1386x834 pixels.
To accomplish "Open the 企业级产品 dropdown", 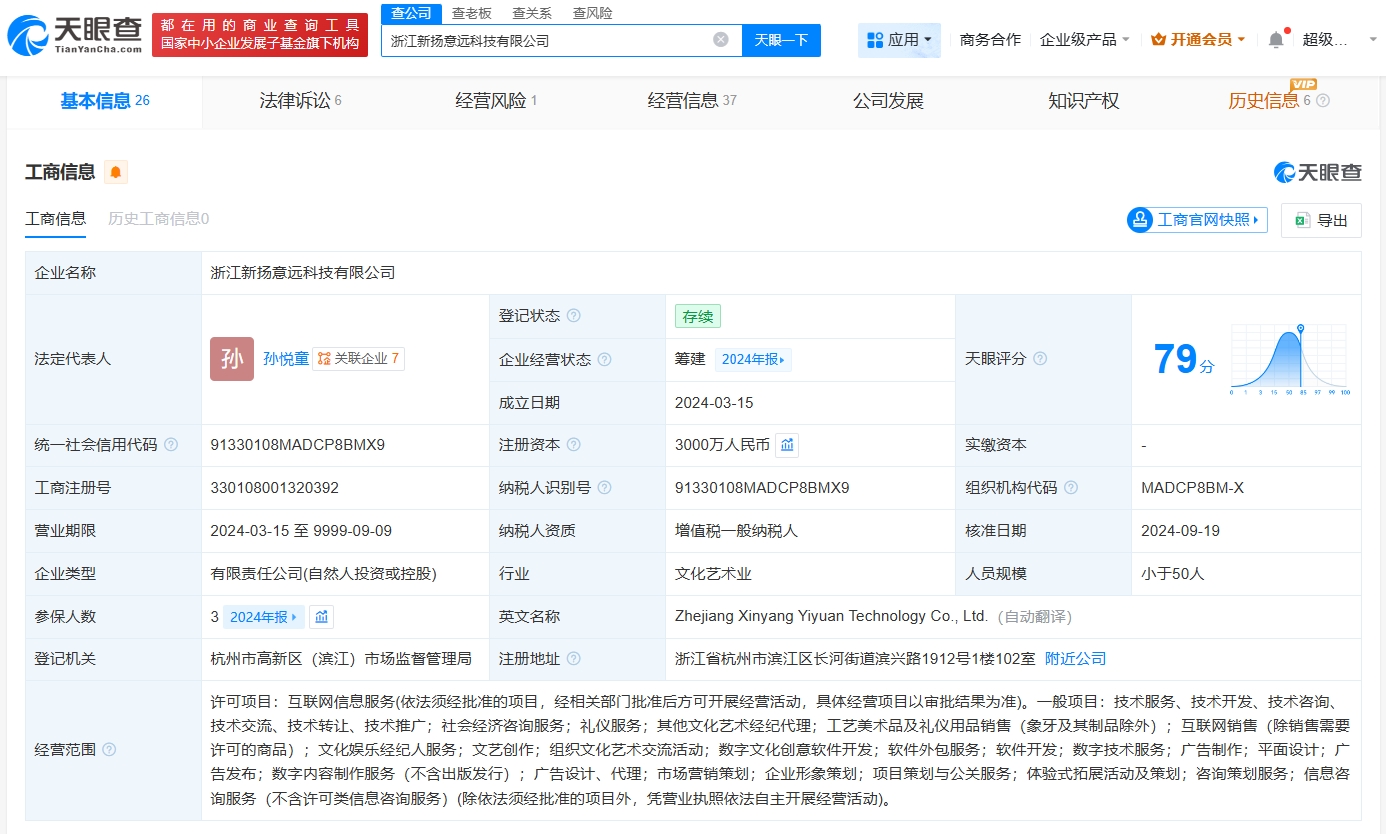I will tap(1084, 40).
